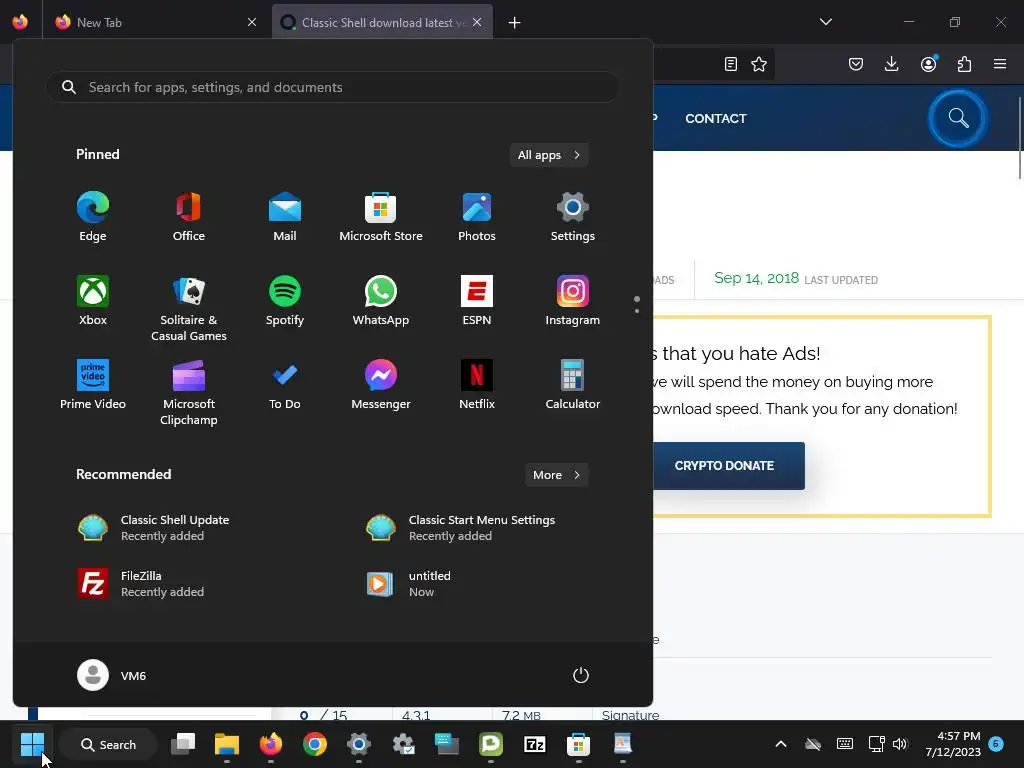Launch Prime Video app

coord(93,385)
